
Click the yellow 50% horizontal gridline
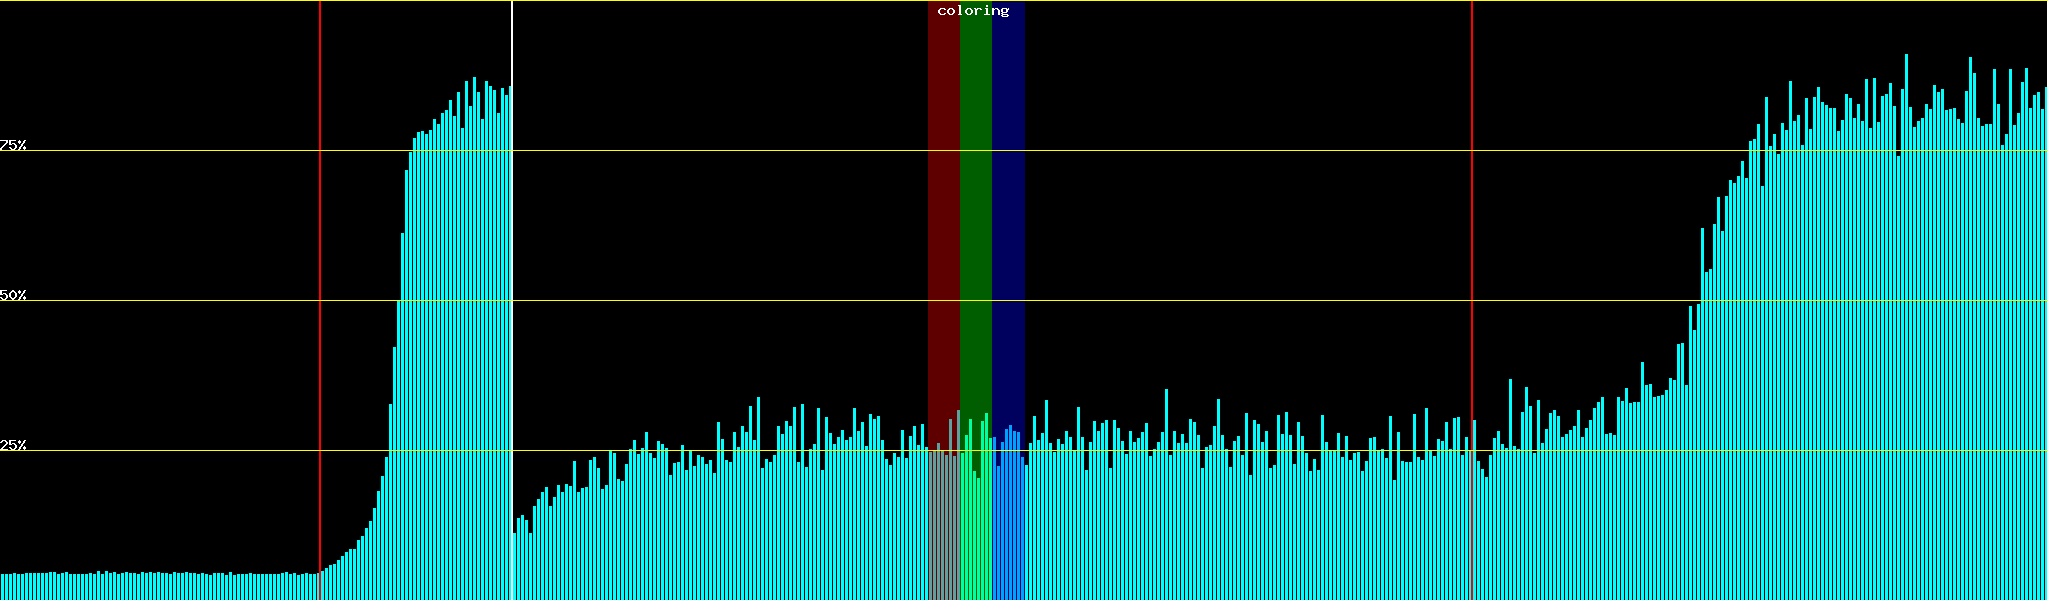click(1200, 301)
